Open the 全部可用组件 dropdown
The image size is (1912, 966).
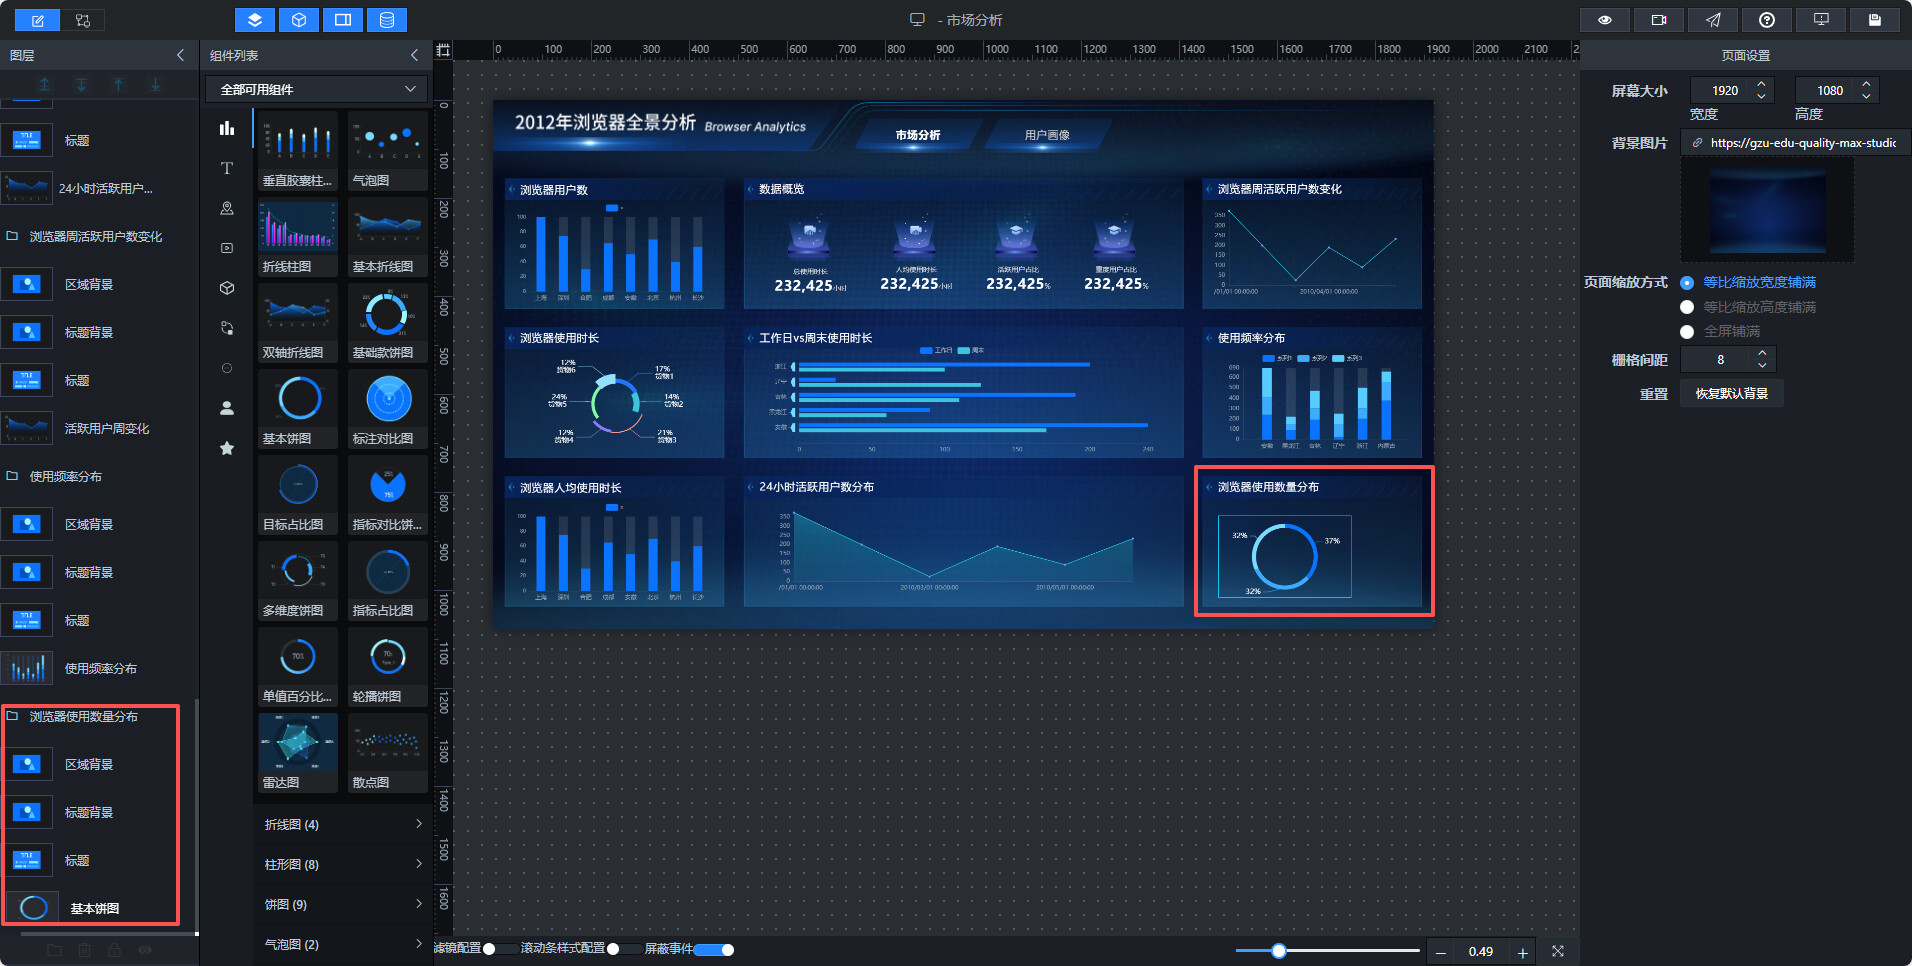(x=317, y=89)
